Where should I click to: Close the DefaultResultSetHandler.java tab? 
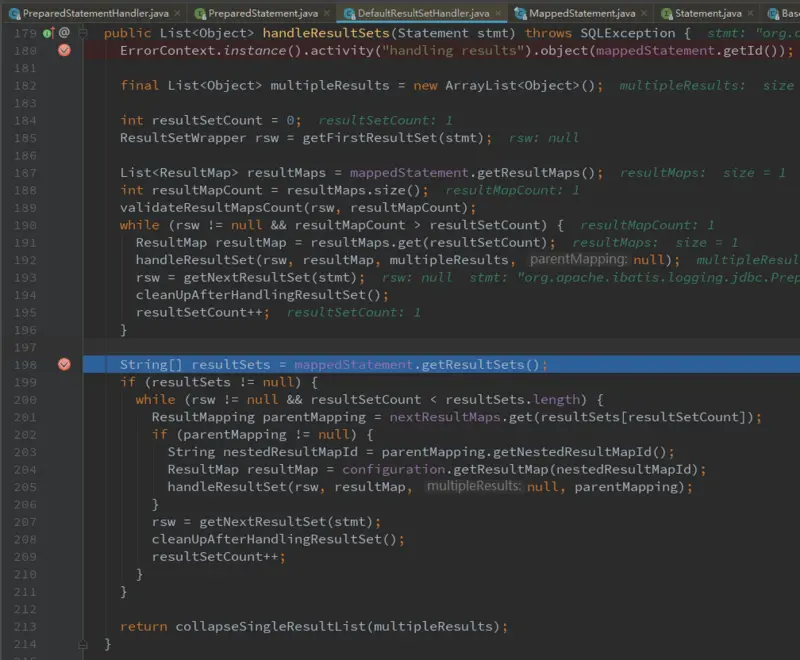pos(498,13)
